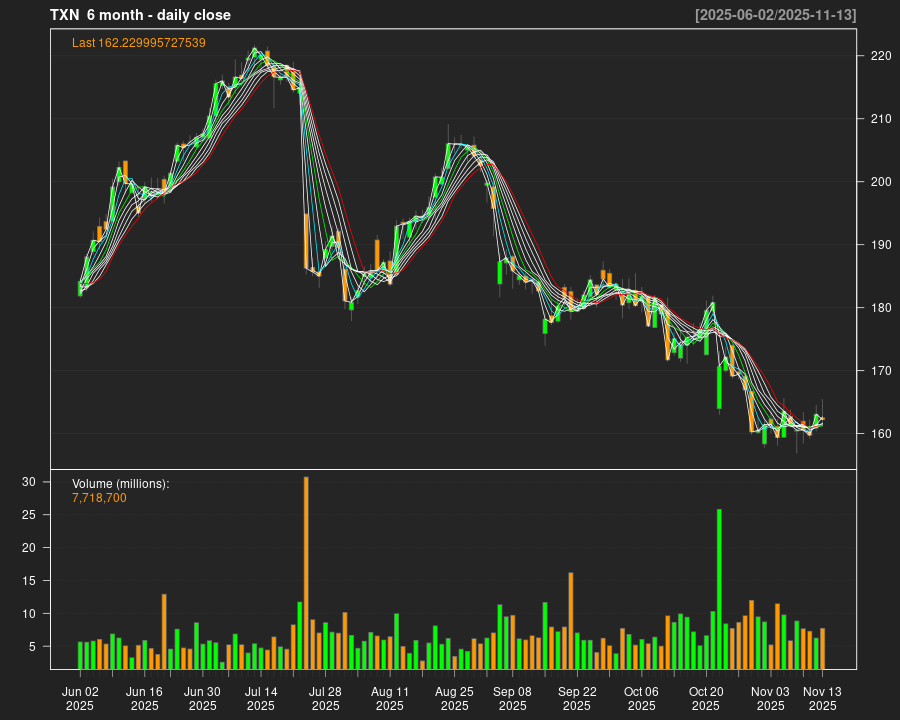900x720 pixels.
Task: Select the Oct 20 2025 date tick
Action: tap(706, 698)
